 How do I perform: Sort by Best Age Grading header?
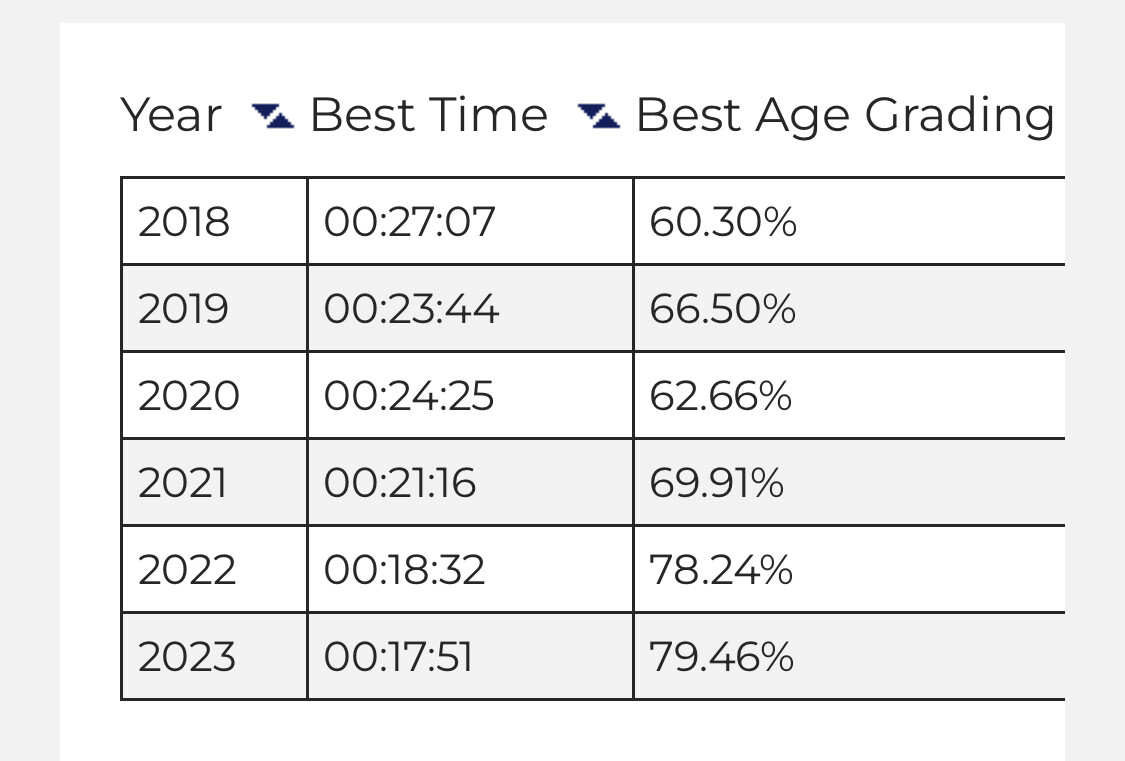[x=845, y=116]
